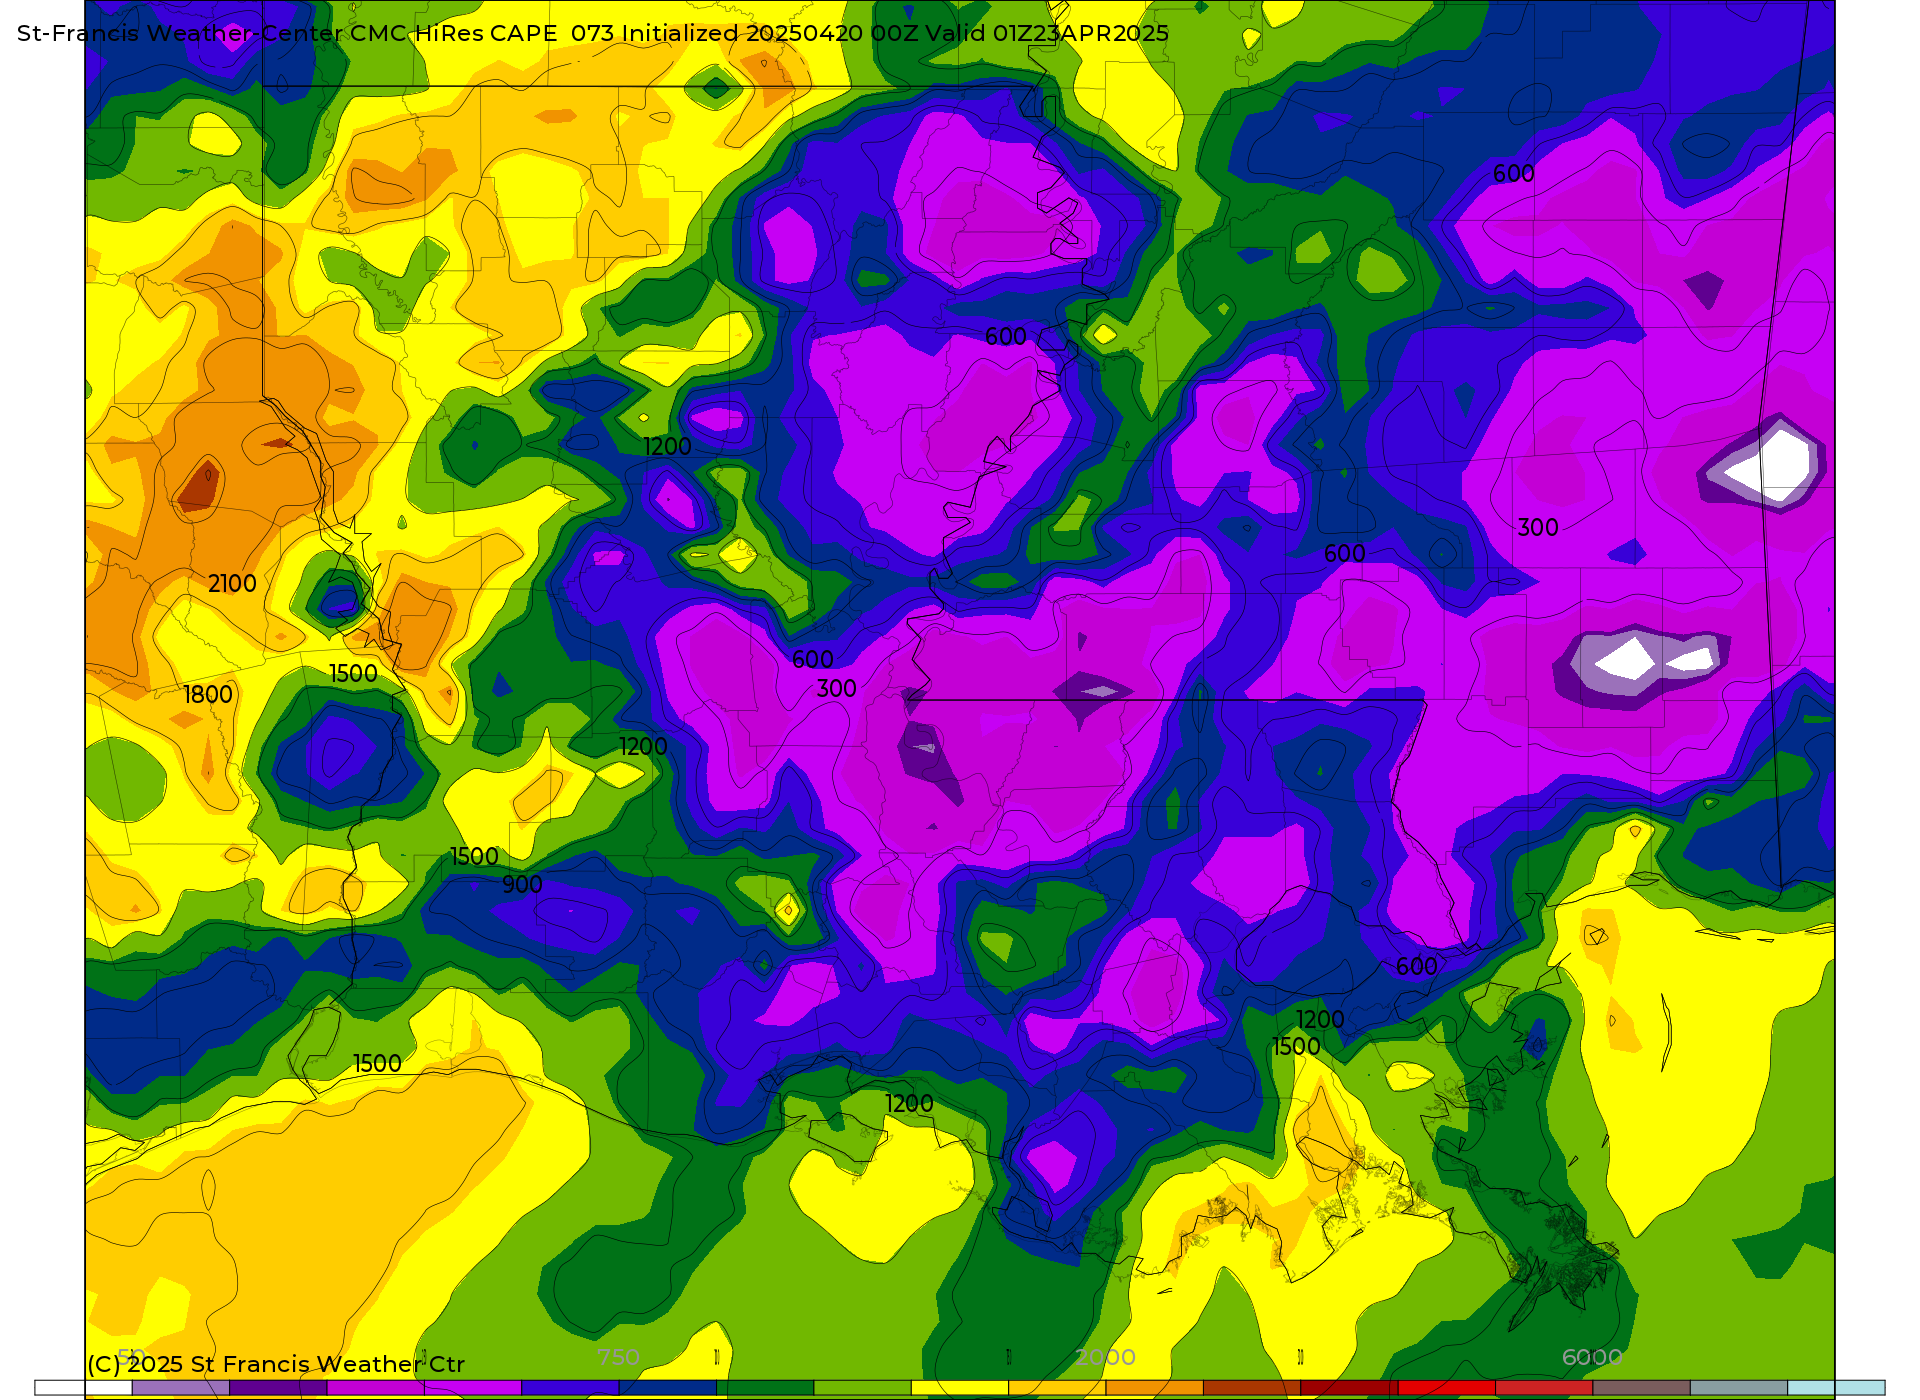Screen dimensions: 1920x1400
Task: Click the 1800 contour label
Action: coord(208,695)
